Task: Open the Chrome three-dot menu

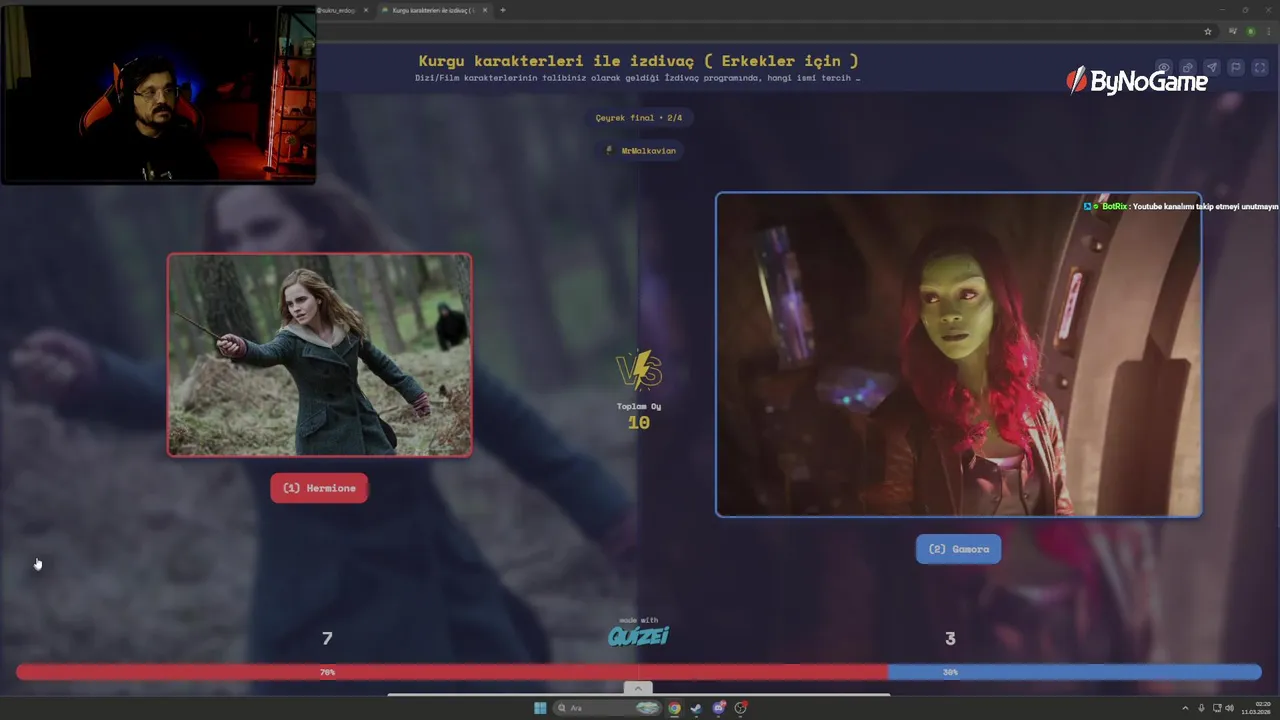Action: pos(1267,32)
